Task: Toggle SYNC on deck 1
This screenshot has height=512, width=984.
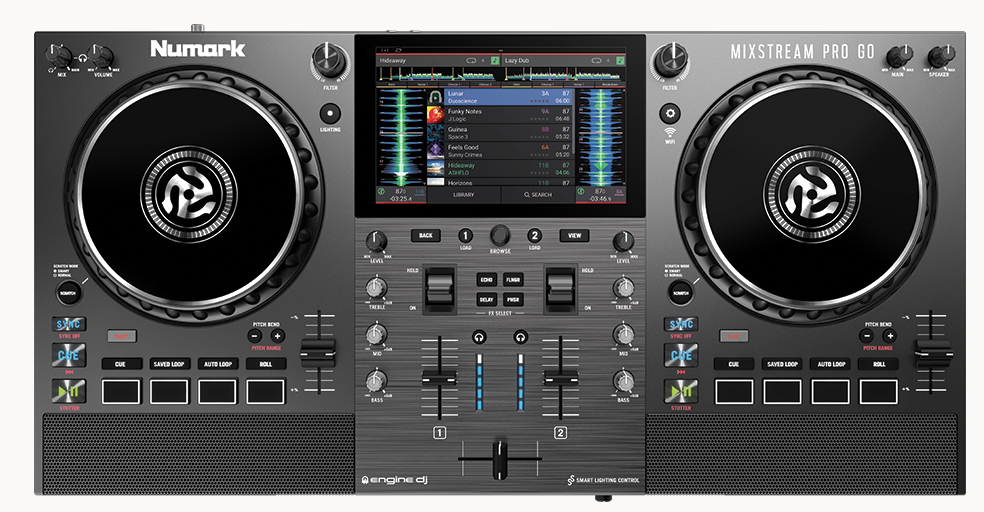Action: [68, 324]
